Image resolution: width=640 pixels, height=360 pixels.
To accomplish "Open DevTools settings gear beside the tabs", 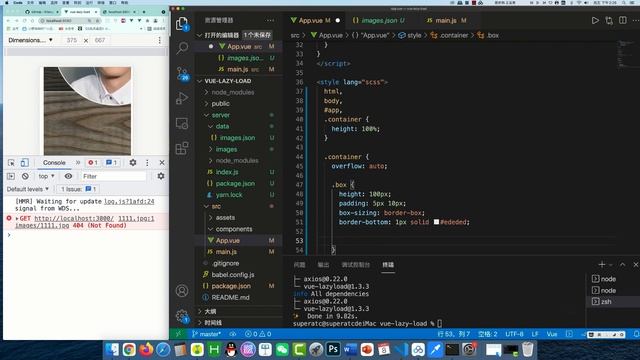I will pyautogui.click(x=133, y=162).
